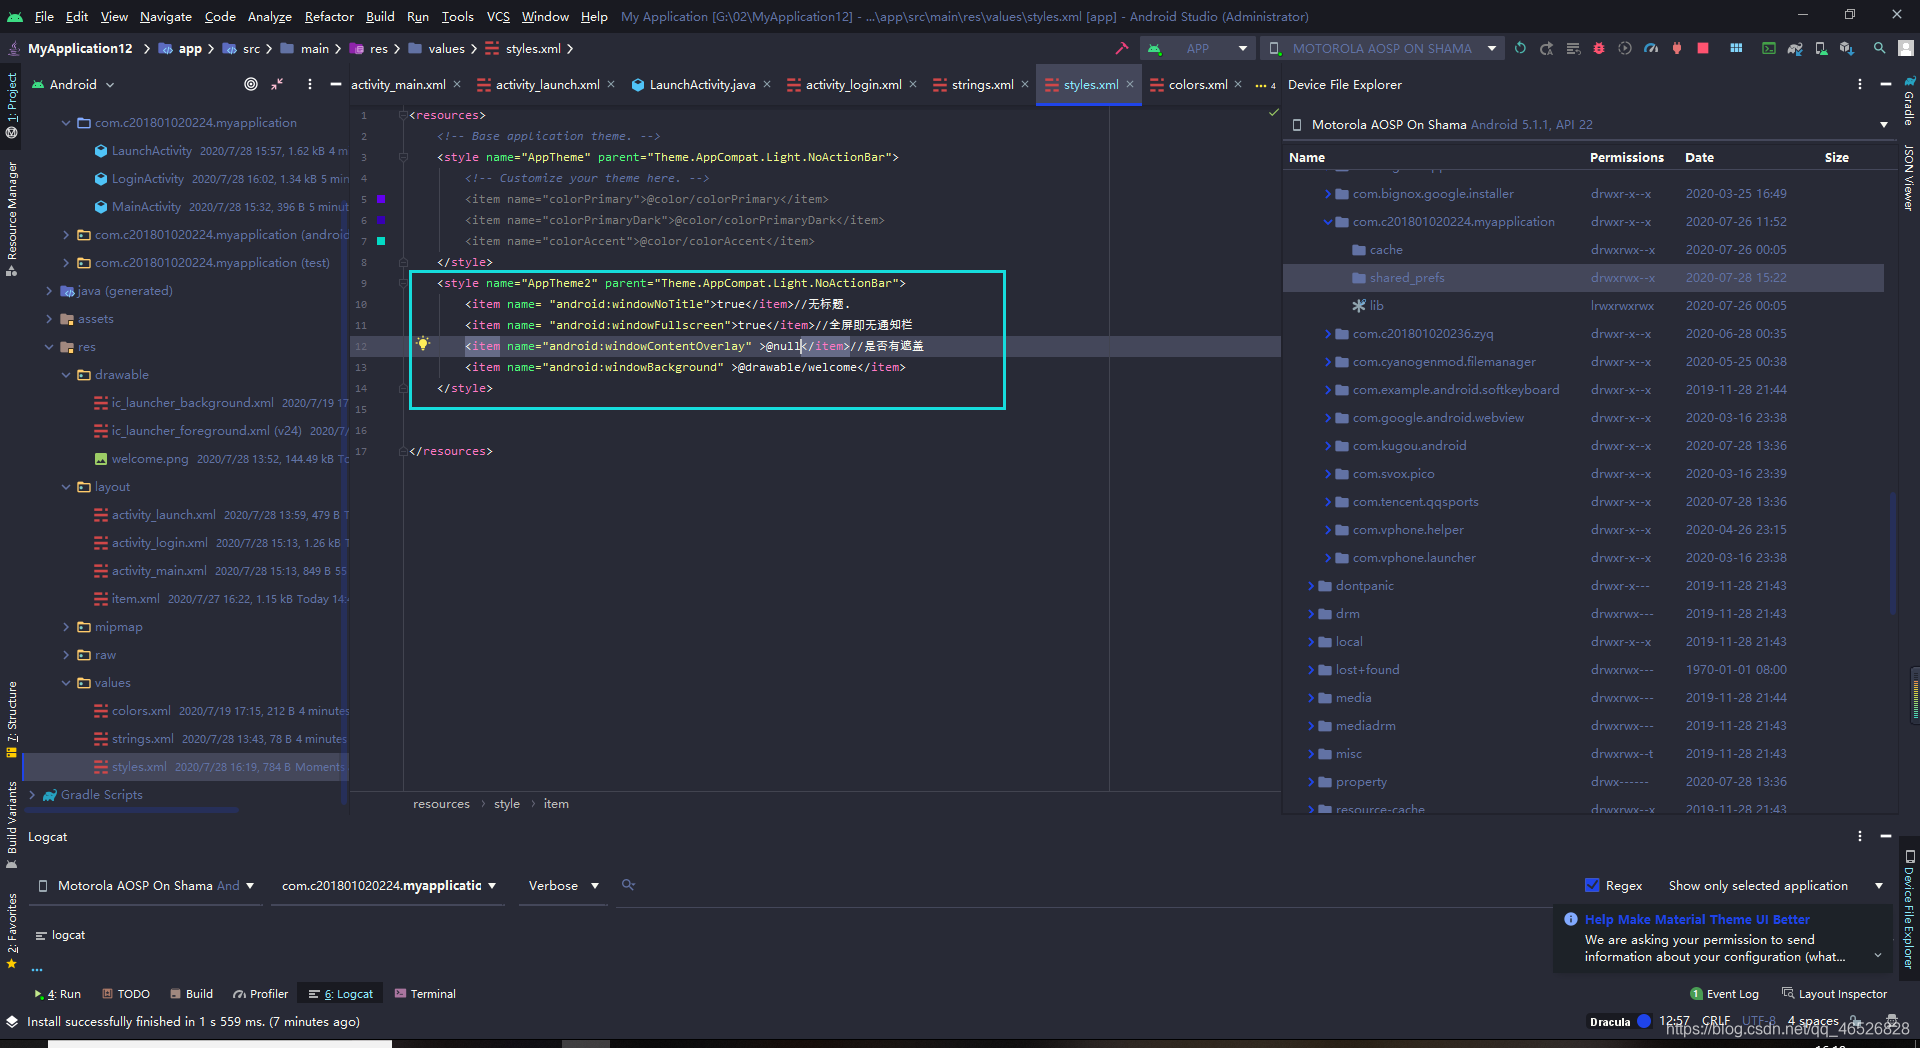Toggle the Structure tool window strip button
The image size is (1920, 1048).
(x=11, y=718)
